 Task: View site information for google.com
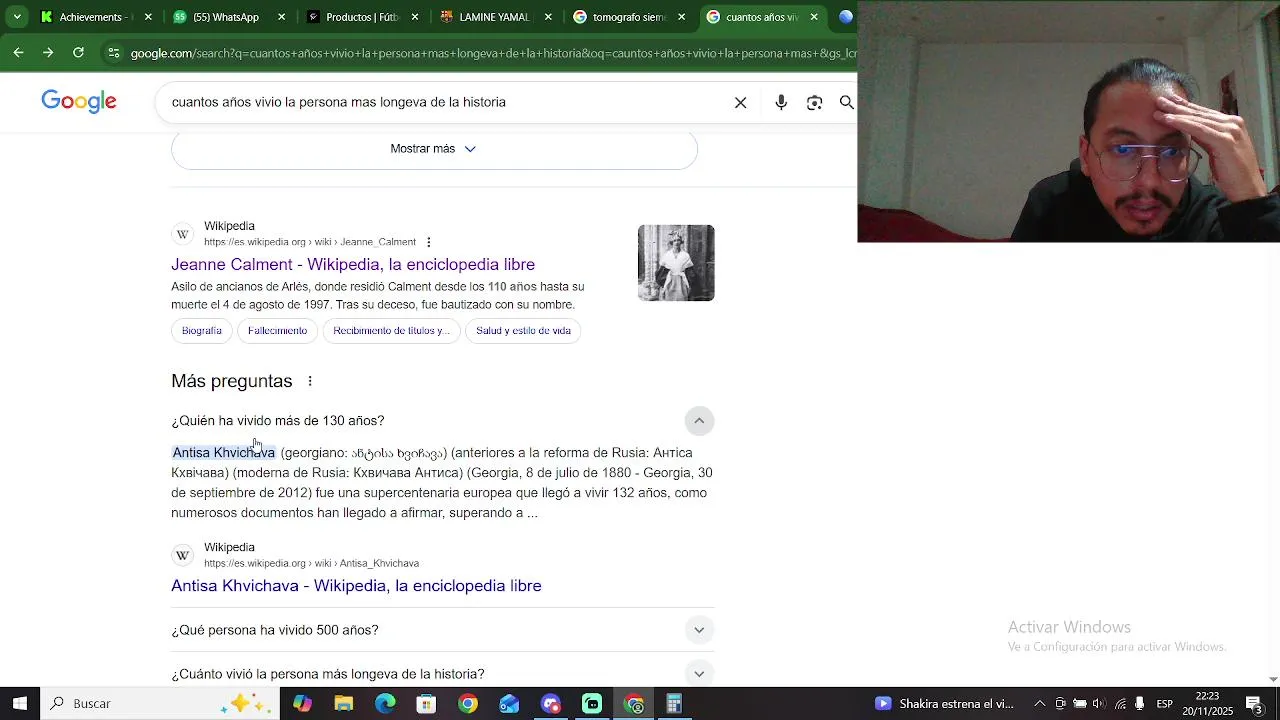pyautogui.click(x=113, y=53)
